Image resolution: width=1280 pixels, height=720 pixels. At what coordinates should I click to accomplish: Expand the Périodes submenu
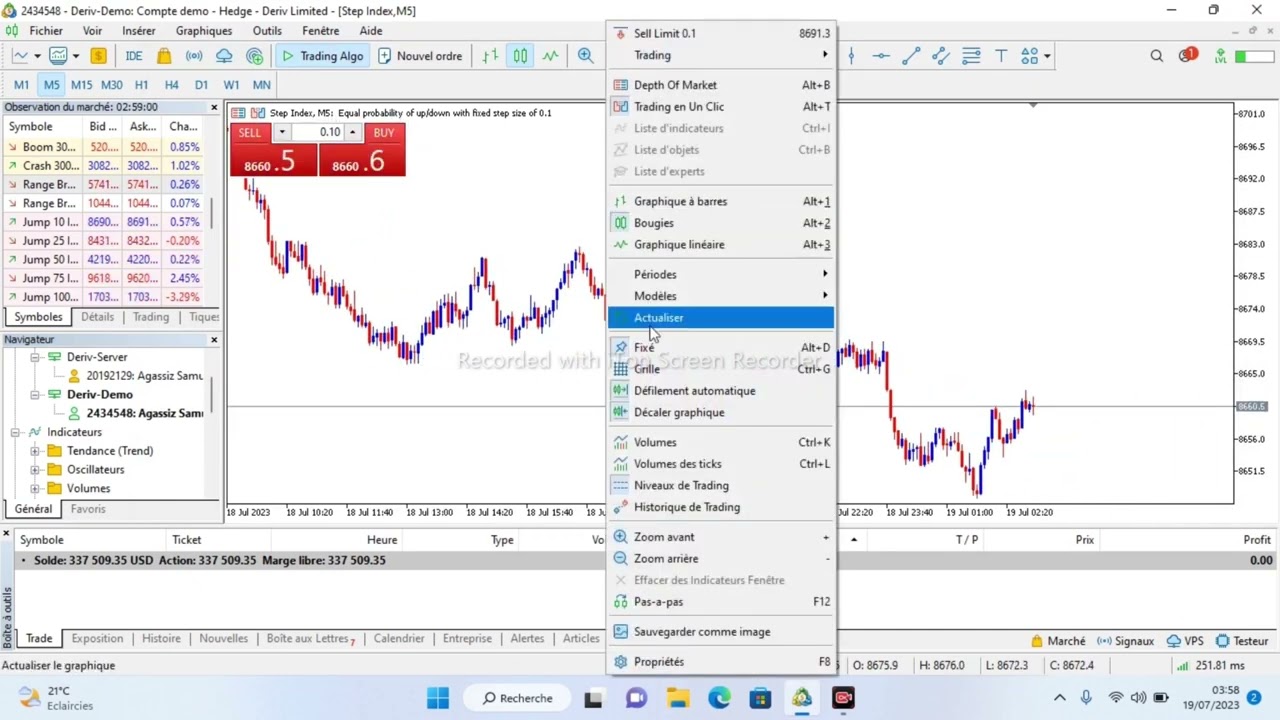pyautogui.click(x=720, y=274)
